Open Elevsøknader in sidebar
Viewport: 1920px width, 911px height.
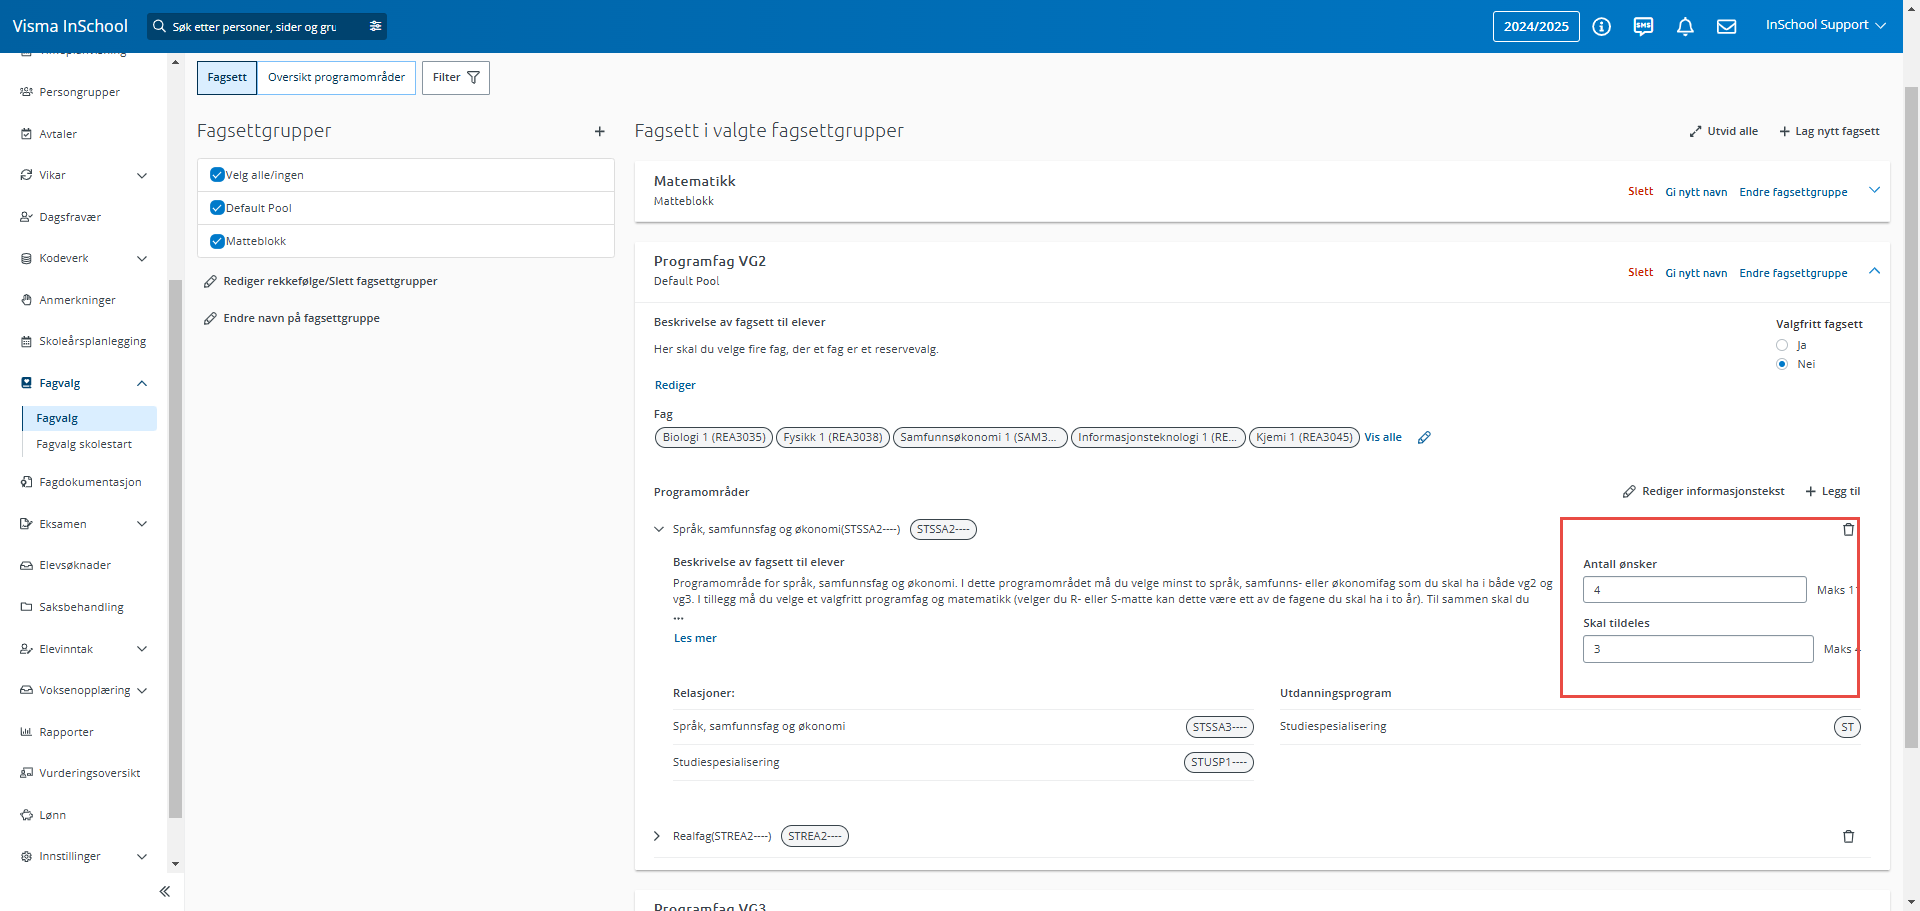75,565
